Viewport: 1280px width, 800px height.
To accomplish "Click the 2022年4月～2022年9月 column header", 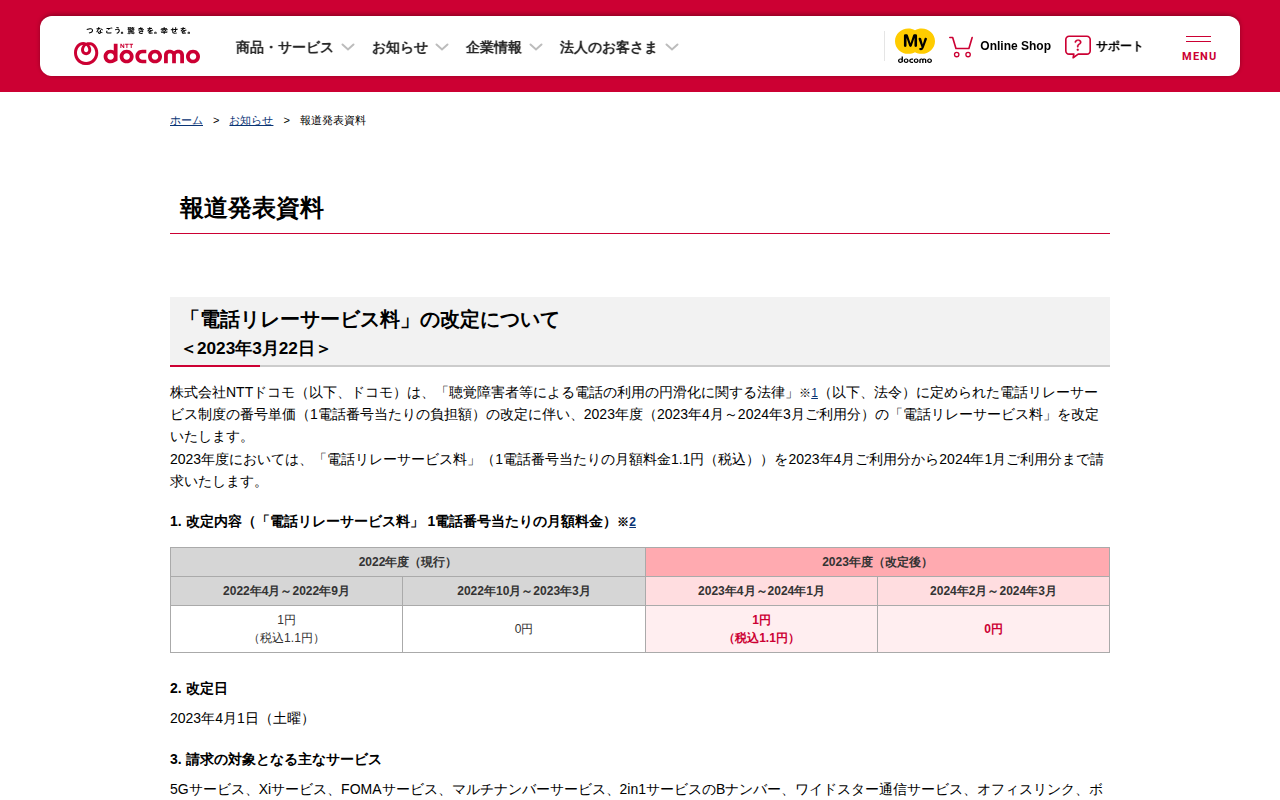I will pyautogui.click(x=286, y=591).
